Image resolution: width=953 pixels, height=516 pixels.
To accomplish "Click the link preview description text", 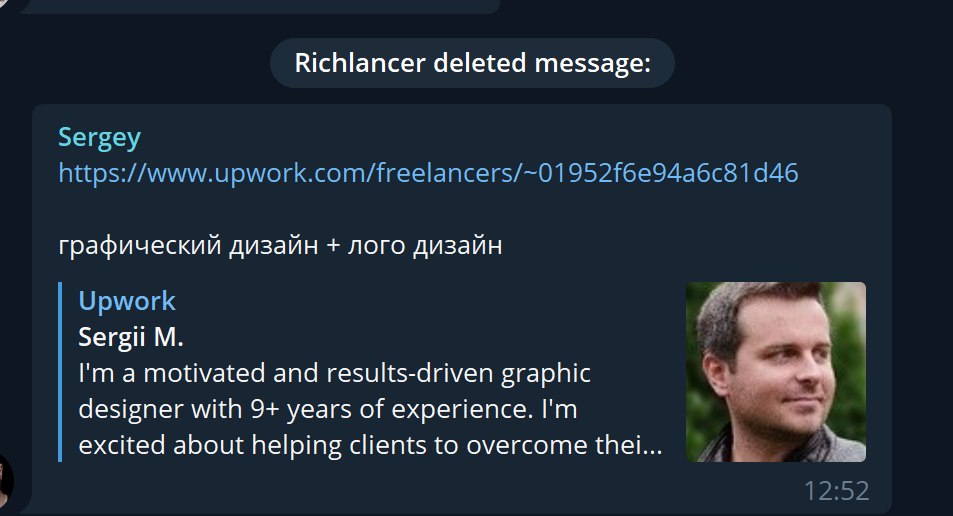I will 370,409.
